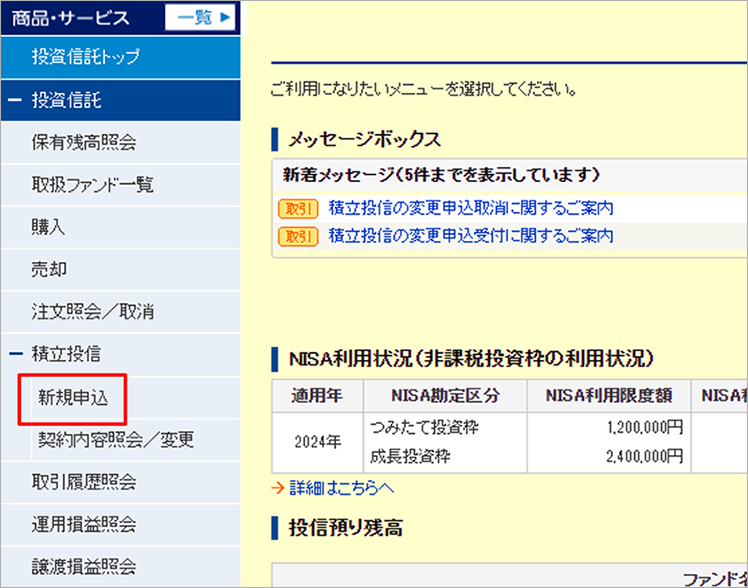The image size is (748, 588).
Task: Open message about 変更申込取消
Action: (x=470, y=208)
